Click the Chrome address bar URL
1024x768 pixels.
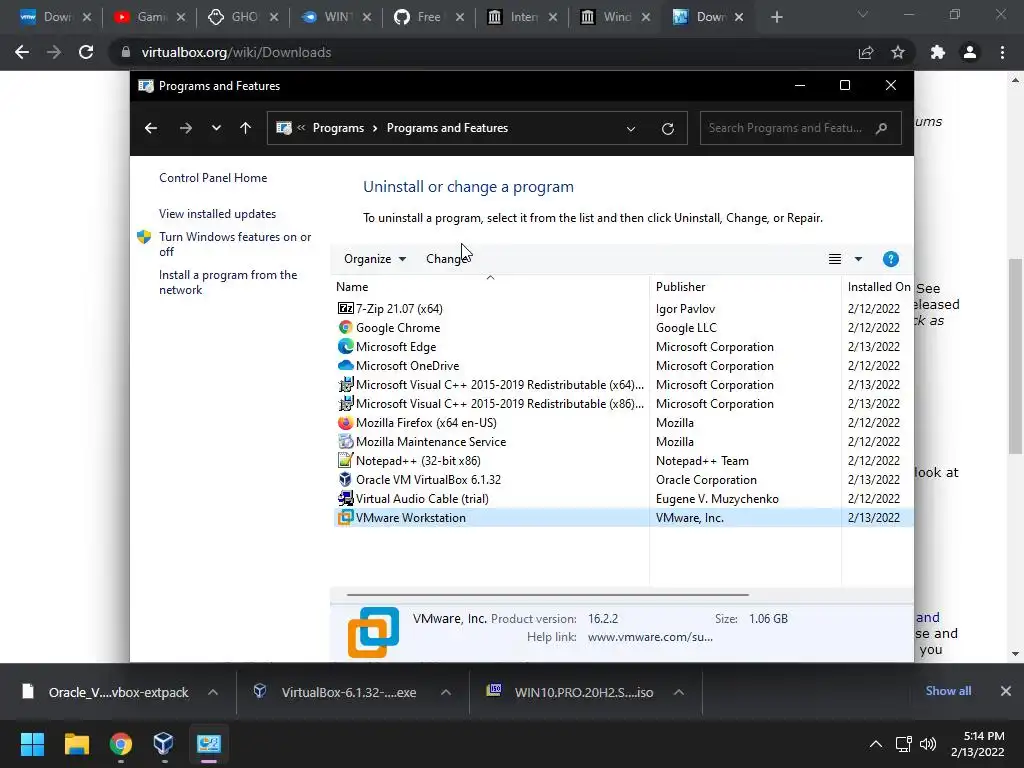coord(236,52)
